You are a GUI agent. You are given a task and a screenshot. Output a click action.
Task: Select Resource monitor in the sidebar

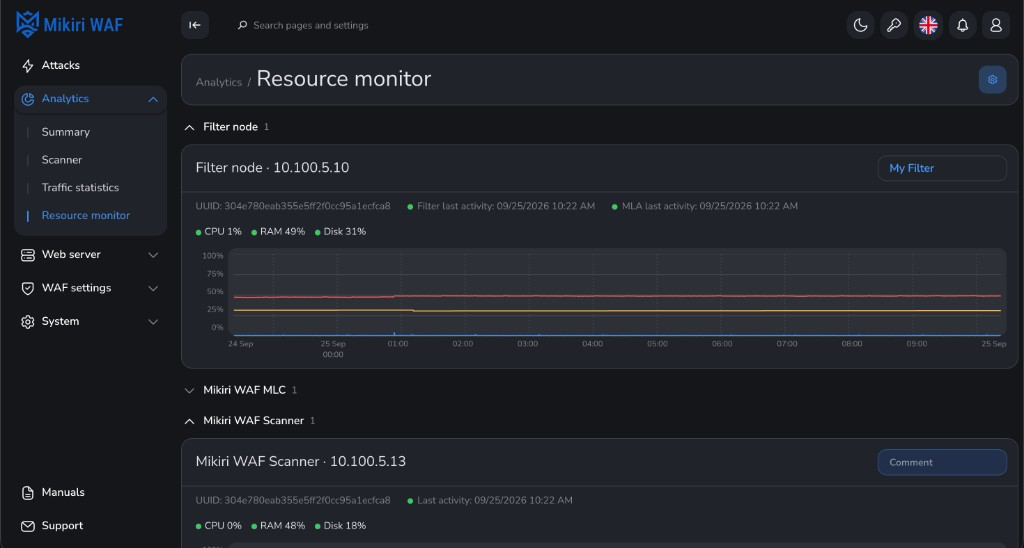[86, 215]
